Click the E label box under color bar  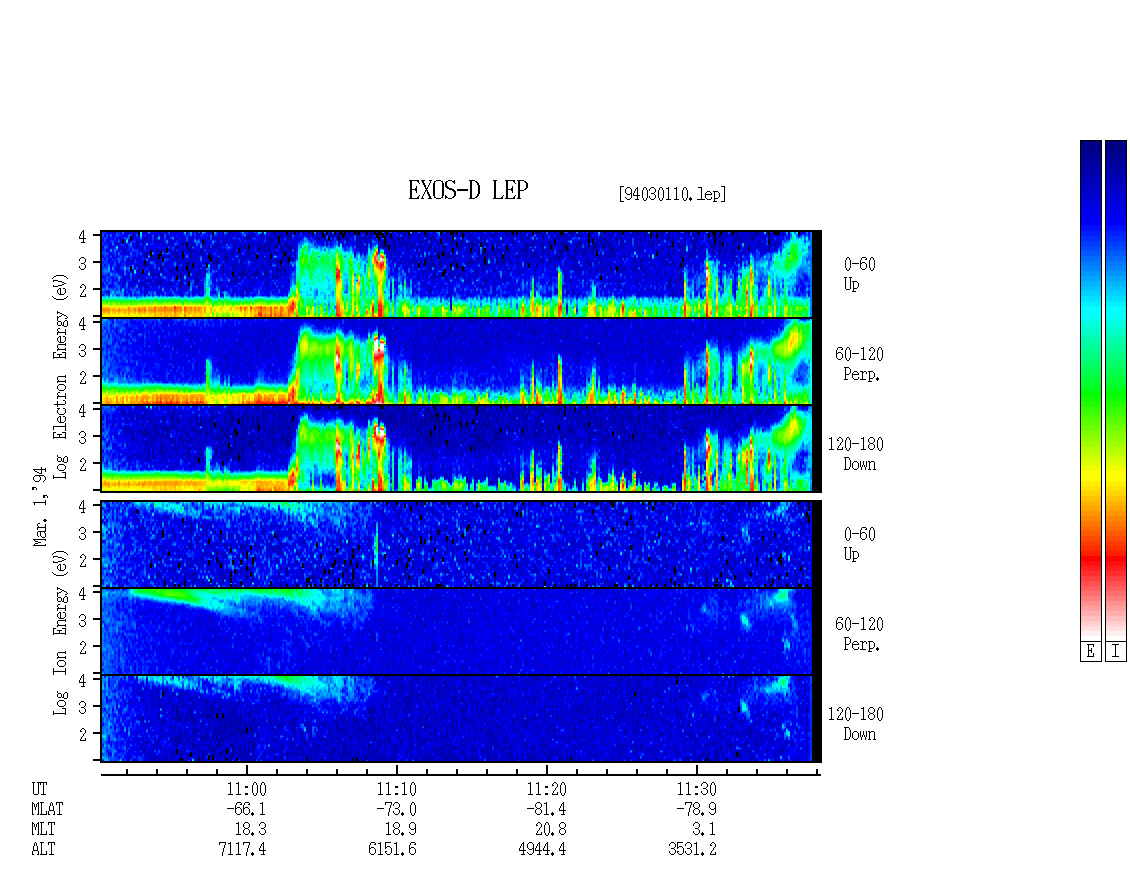coord(1090,652)
